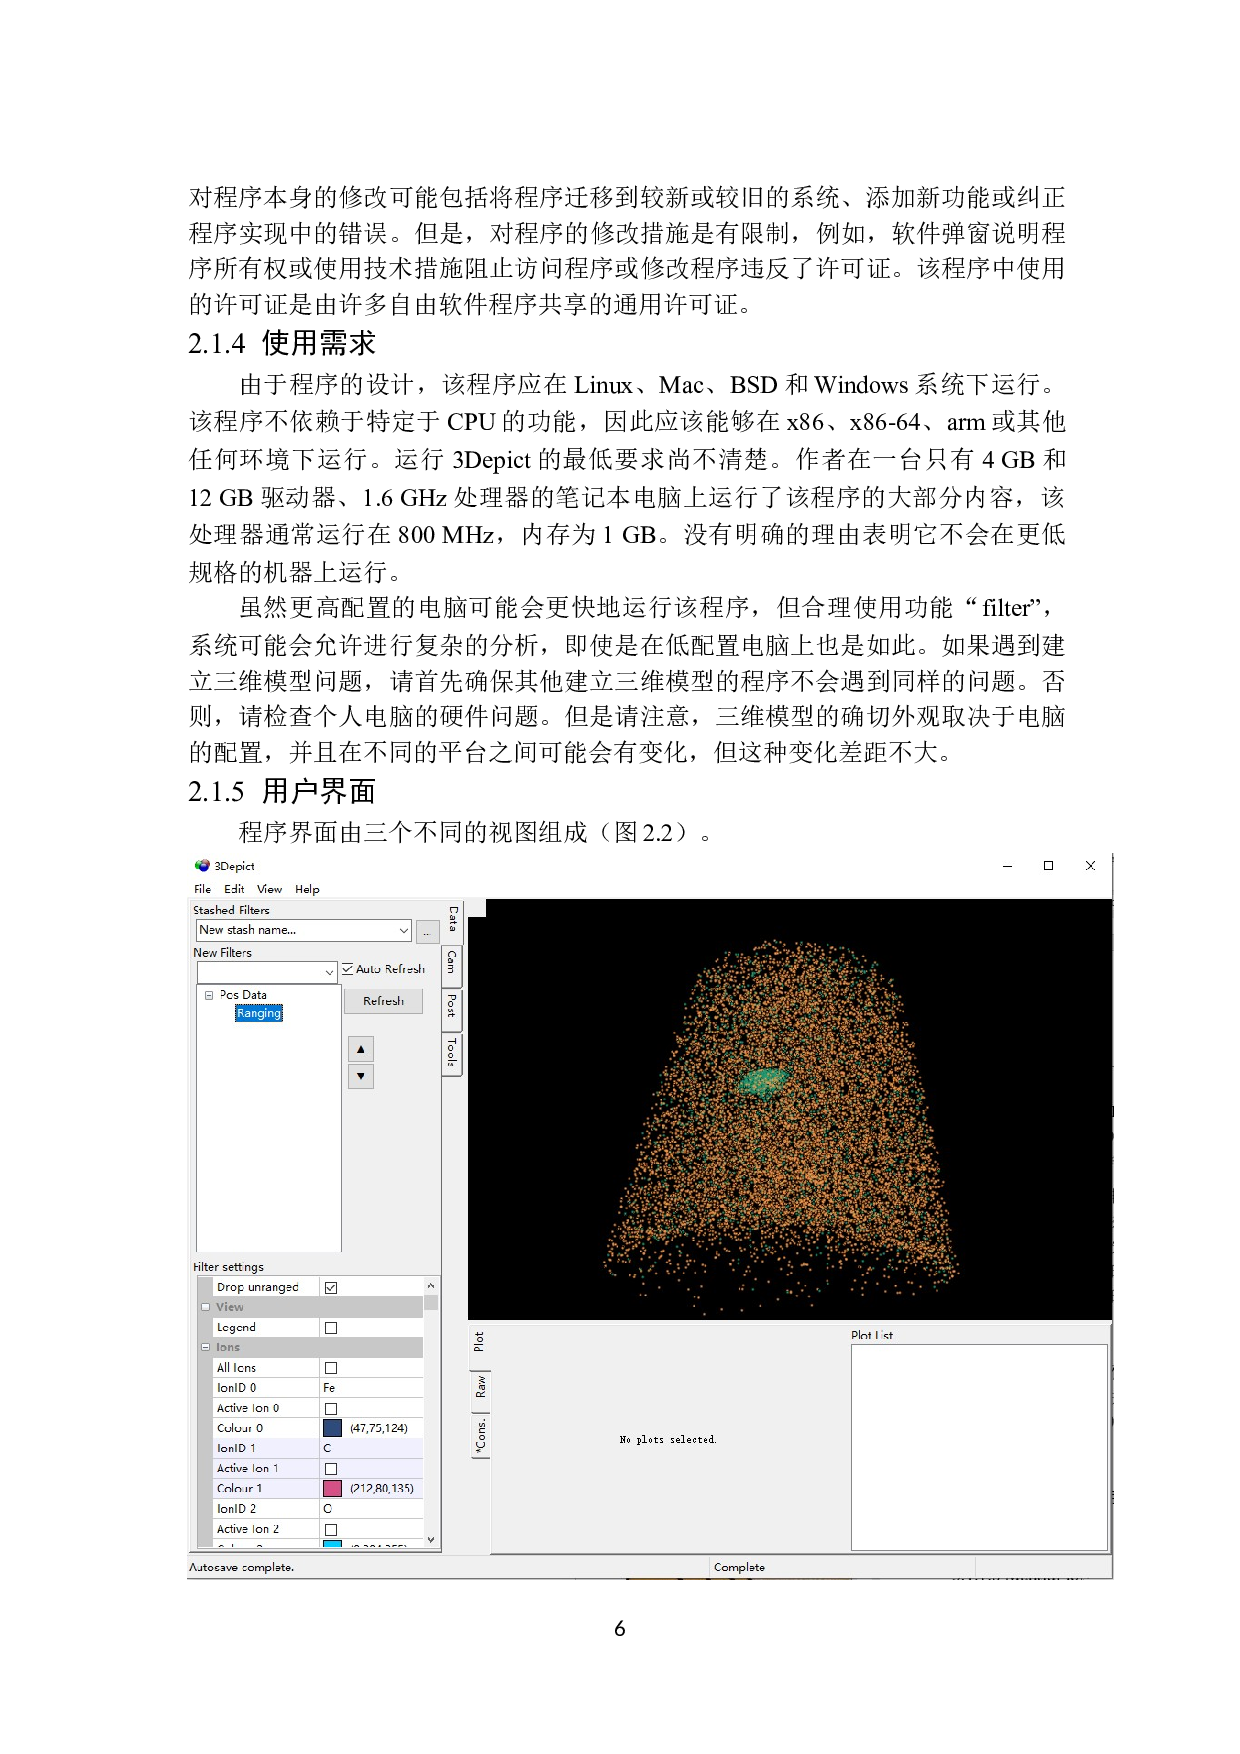Select the Ranging filter in the tree

click(259, 1014)
